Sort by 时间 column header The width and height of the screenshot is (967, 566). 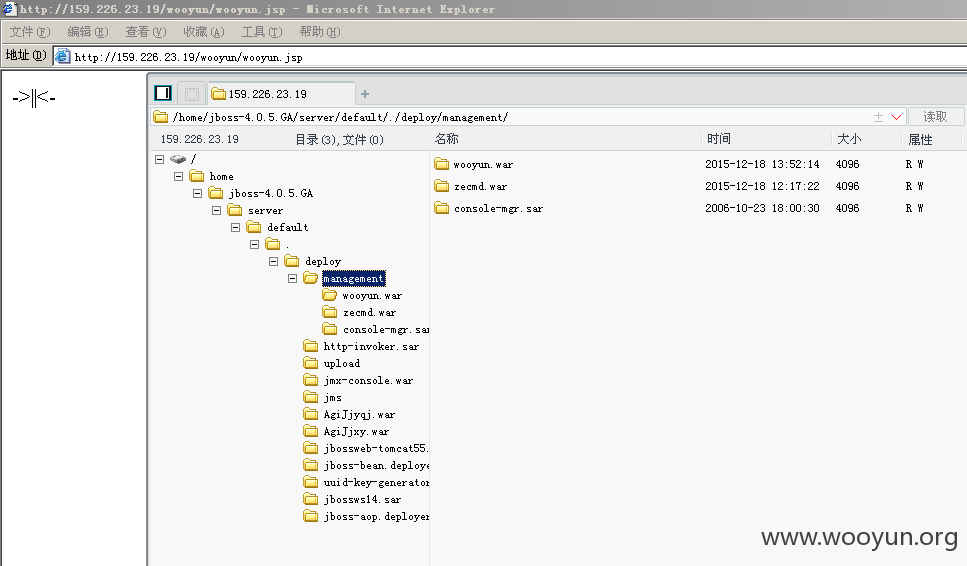pos(718,139)
